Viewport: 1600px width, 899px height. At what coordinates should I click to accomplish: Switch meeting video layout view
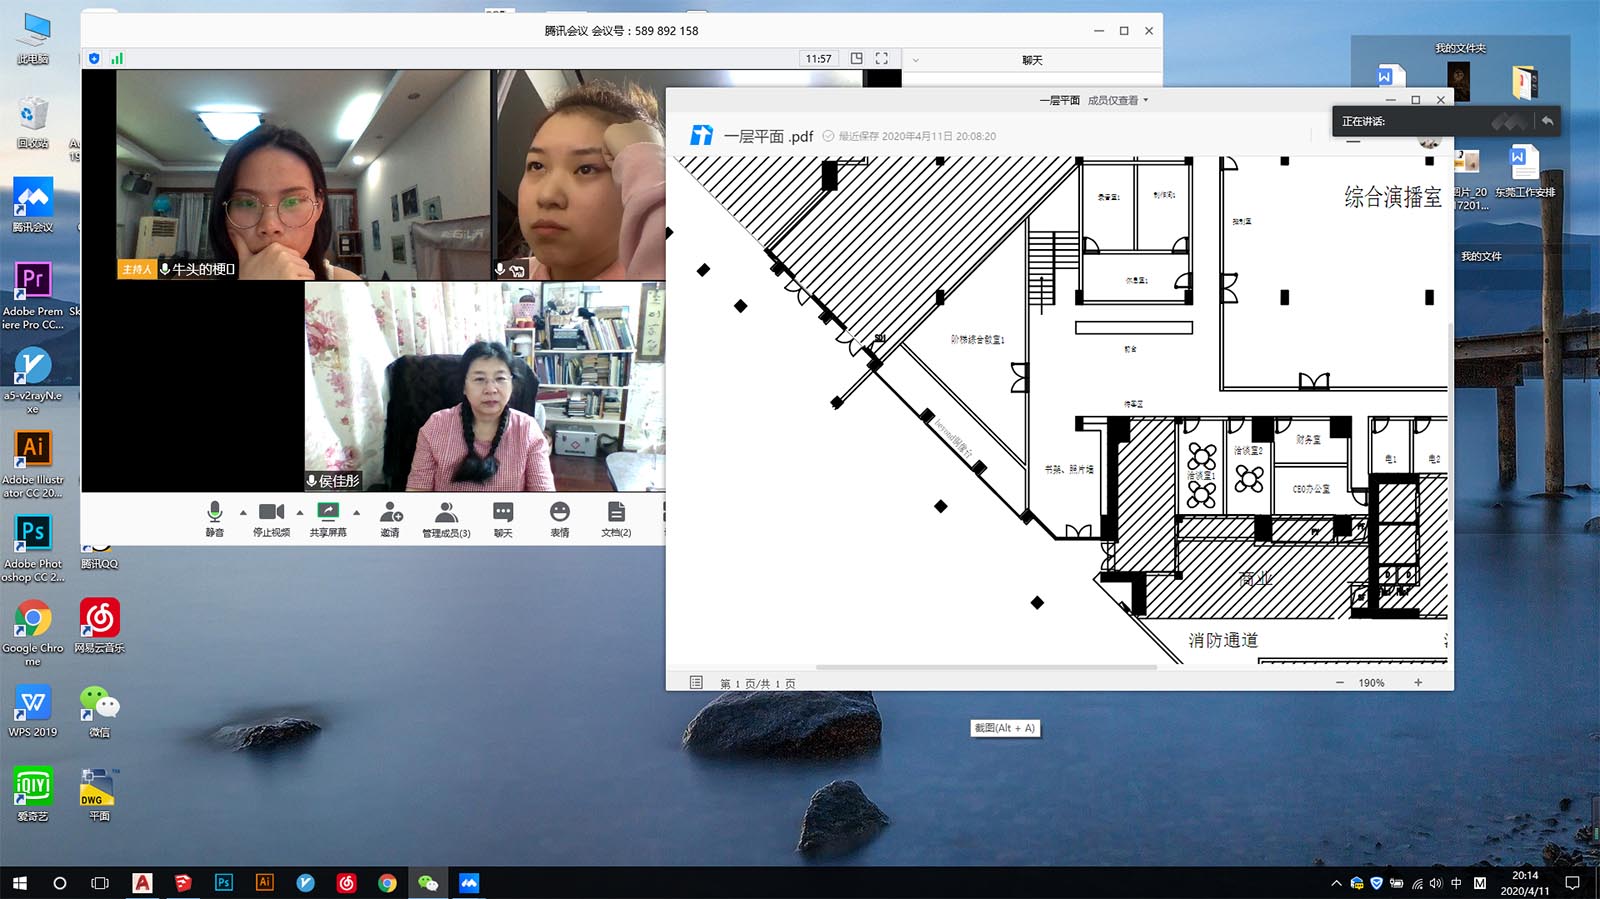[x=856, y=59]
